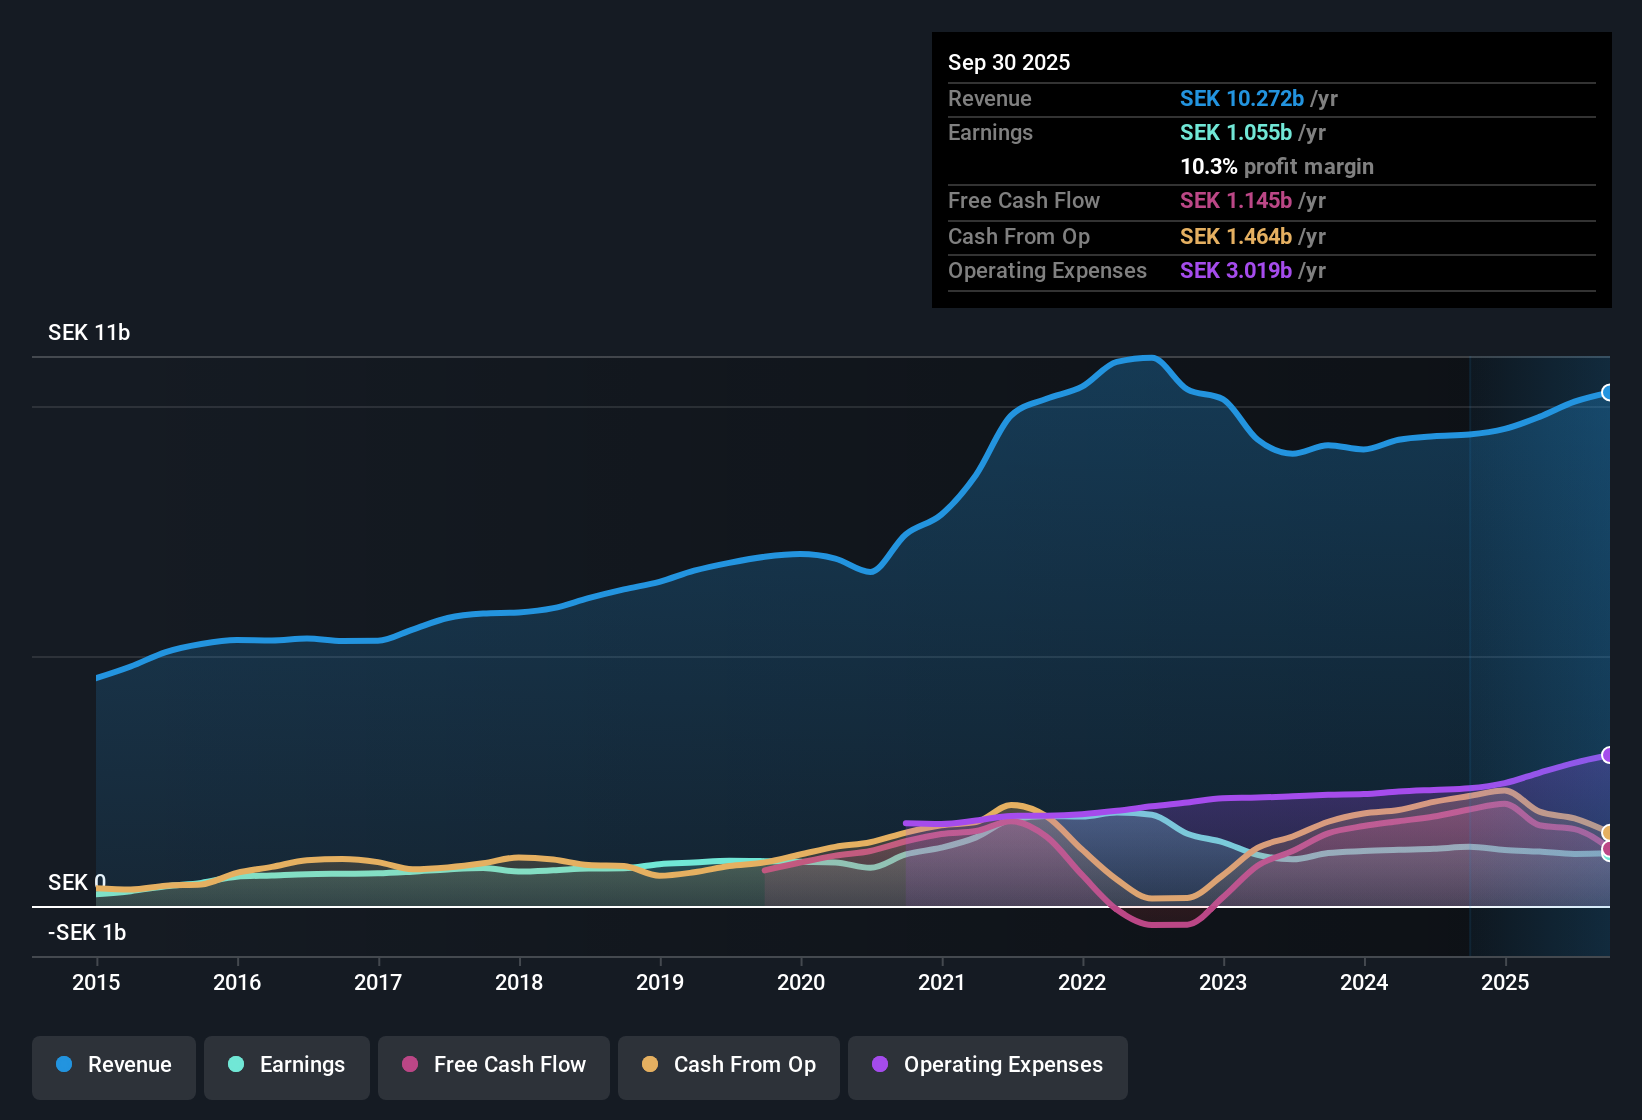
Task: Toggle the Revenue series visibility
Action: [x=113, y=1065]
